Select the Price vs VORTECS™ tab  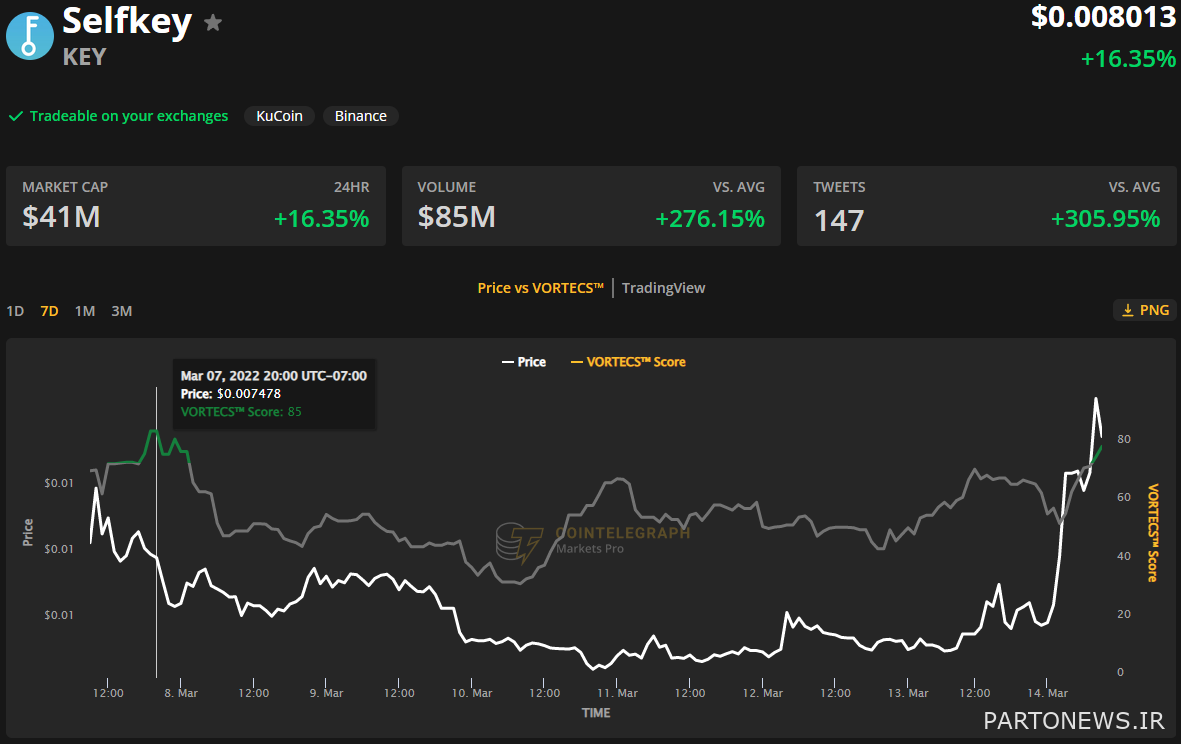[x=541, y=288]
